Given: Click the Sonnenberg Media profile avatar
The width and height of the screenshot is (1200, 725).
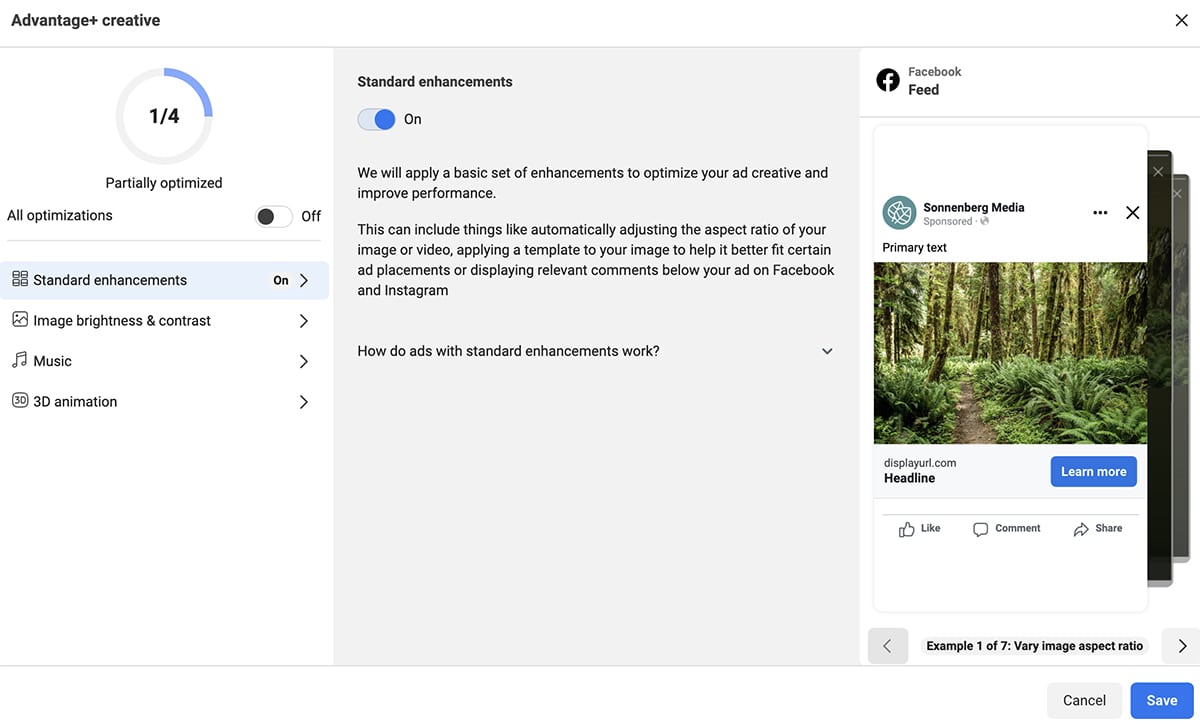Looking at the screenshot, I should tap(899, 212).
